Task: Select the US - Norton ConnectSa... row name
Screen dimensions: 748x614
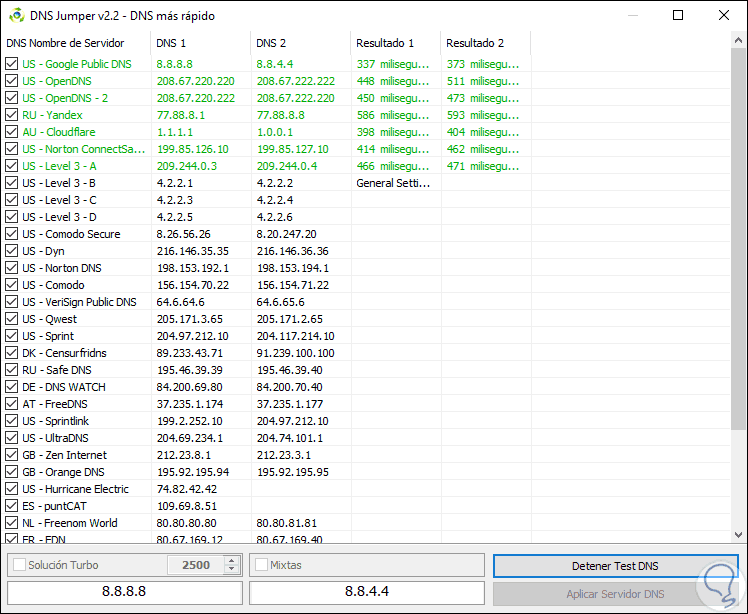Action: coord(83,149)
